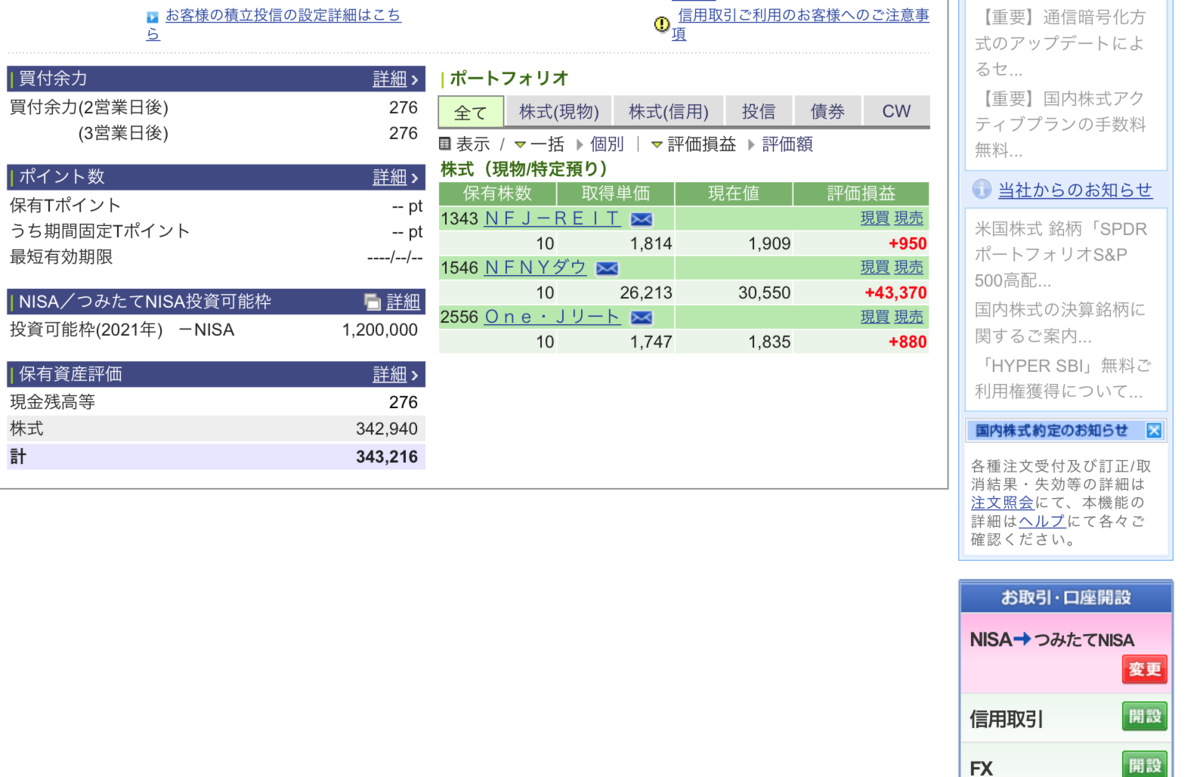Click 現売 for NFNYダウ
The image size is (1200, 777).
[909, 268]
